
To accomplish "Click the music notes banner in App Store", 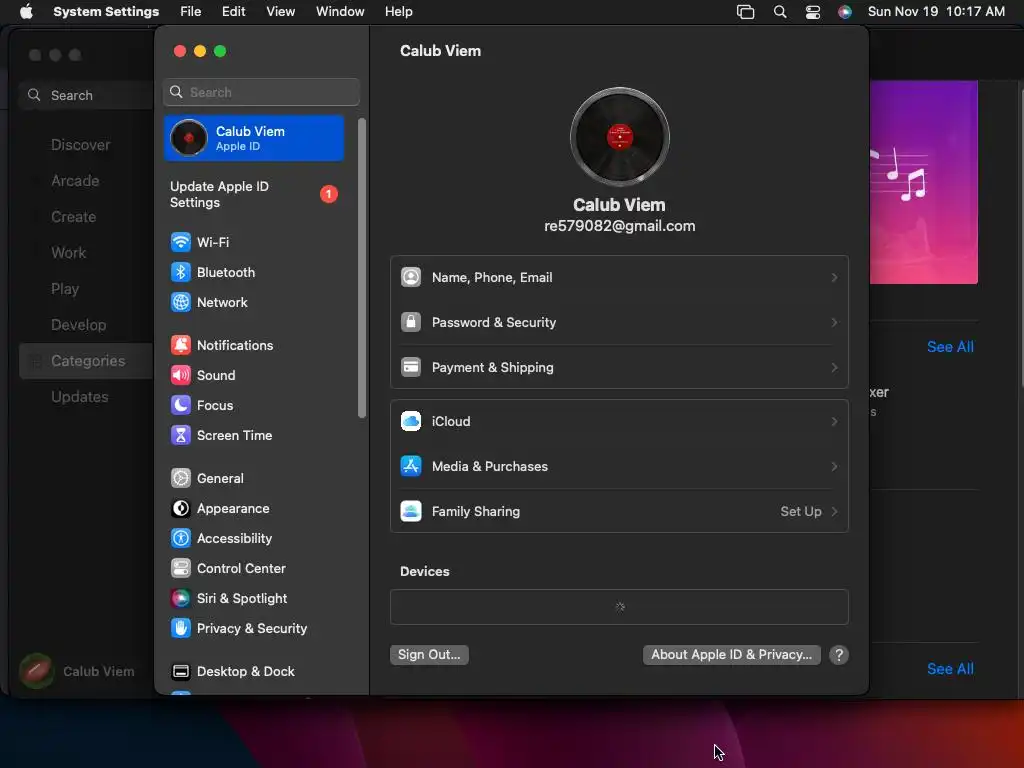I will pos(923,182).
